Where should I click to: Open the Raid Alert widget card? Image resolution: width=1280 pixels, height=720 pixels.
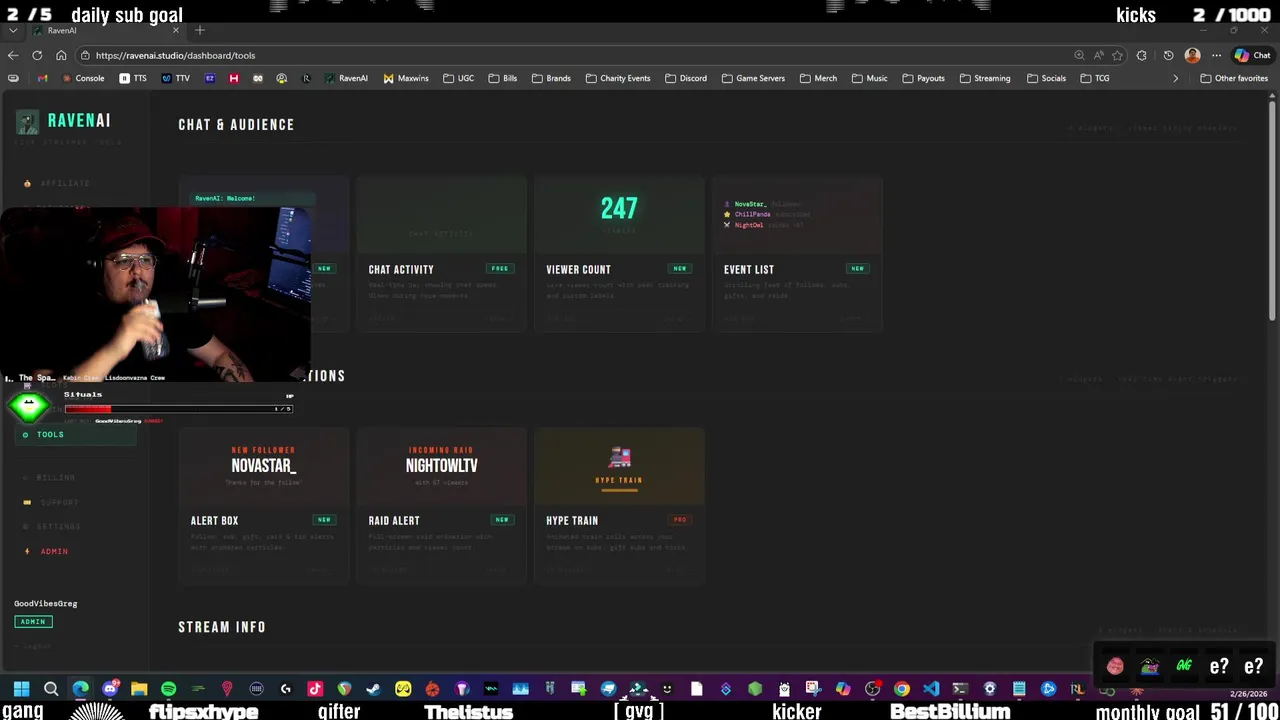(441, 505)
